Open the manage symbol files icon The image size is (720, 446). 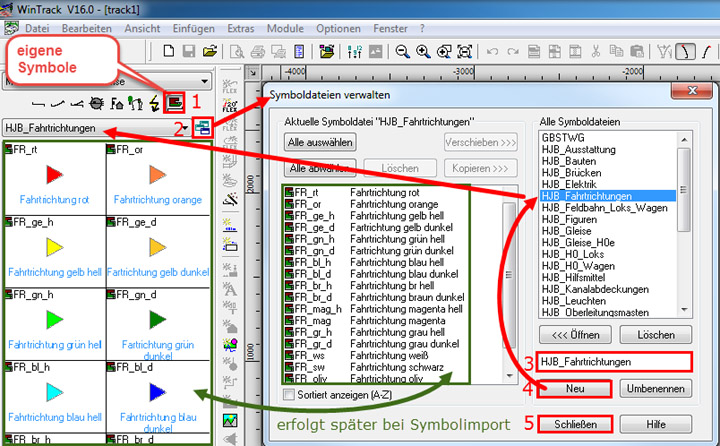202,128
